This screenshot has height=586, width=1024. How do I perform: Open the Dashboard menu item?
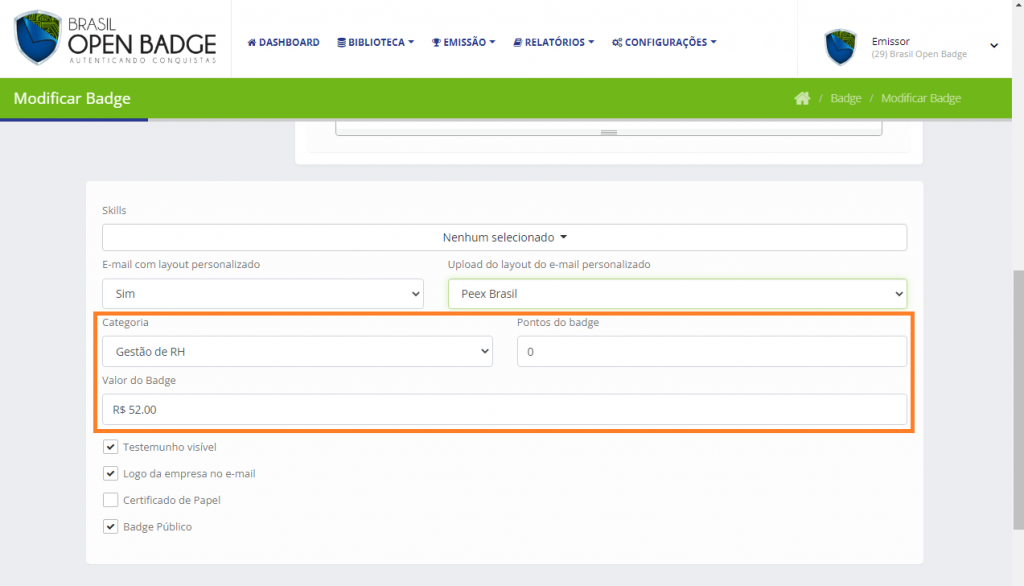point(283,42)
